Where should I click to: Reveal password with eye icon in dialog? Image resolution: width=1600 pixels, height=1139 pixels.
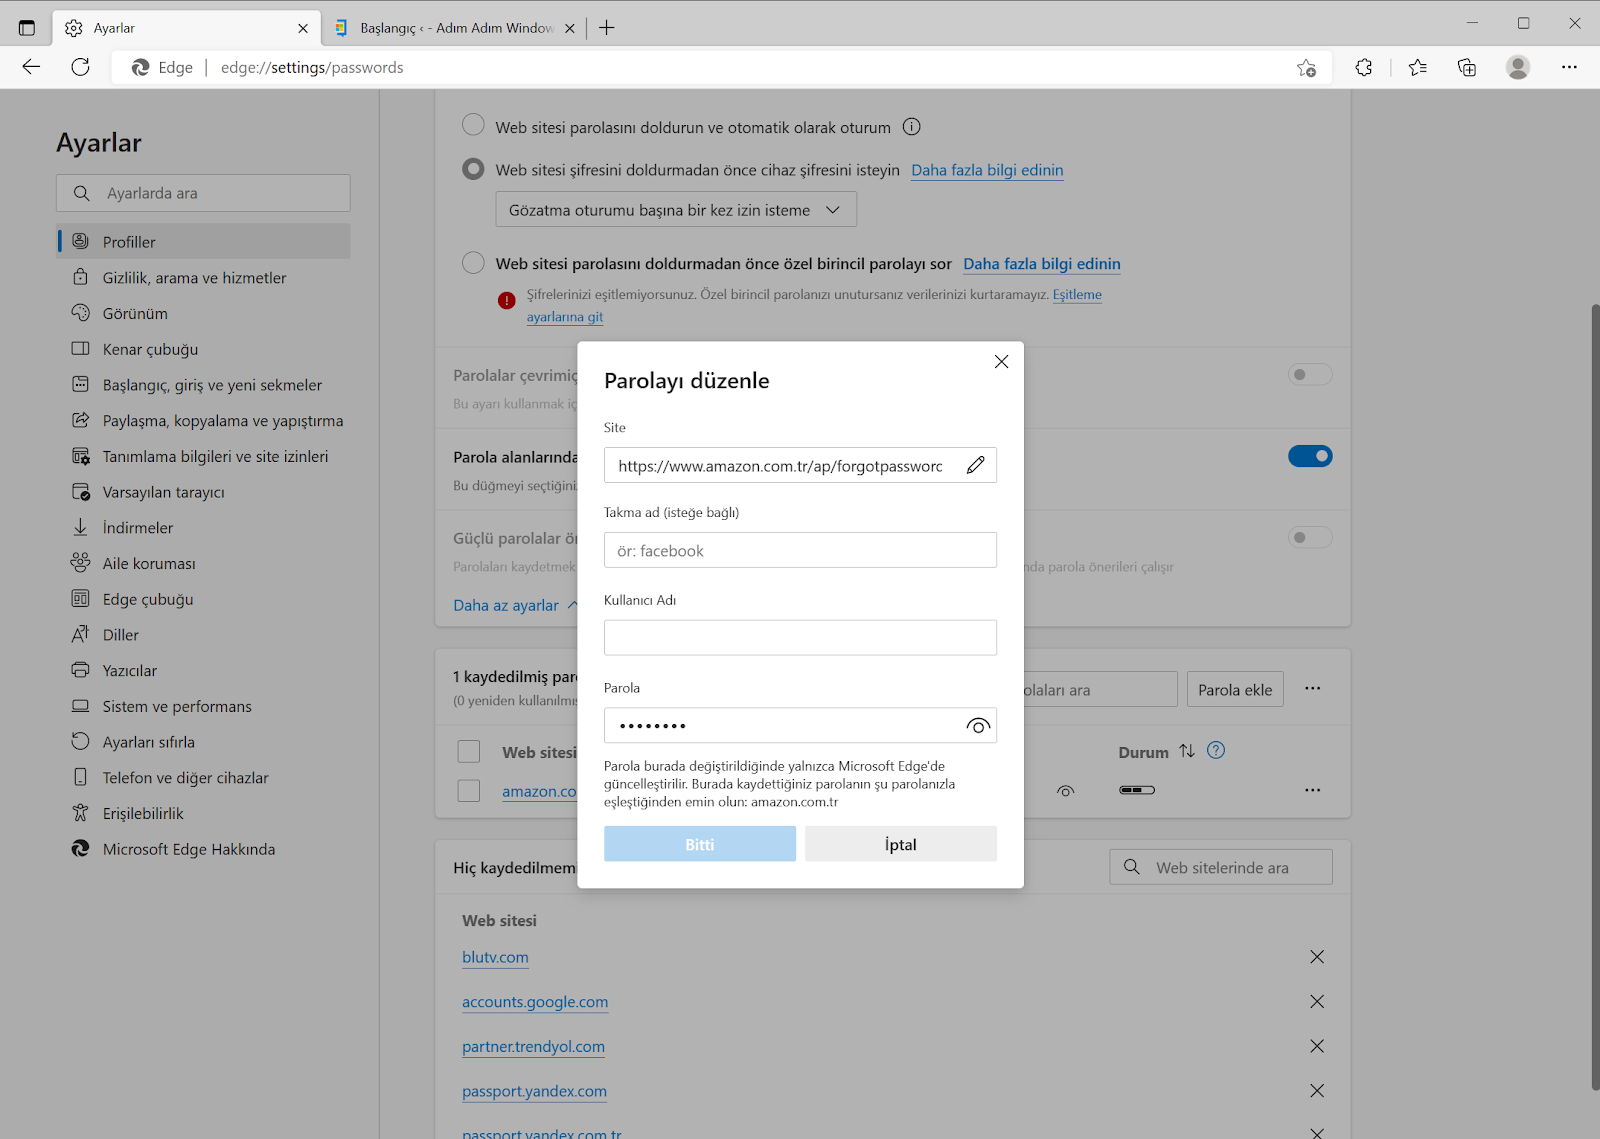(x=978, y=726)
